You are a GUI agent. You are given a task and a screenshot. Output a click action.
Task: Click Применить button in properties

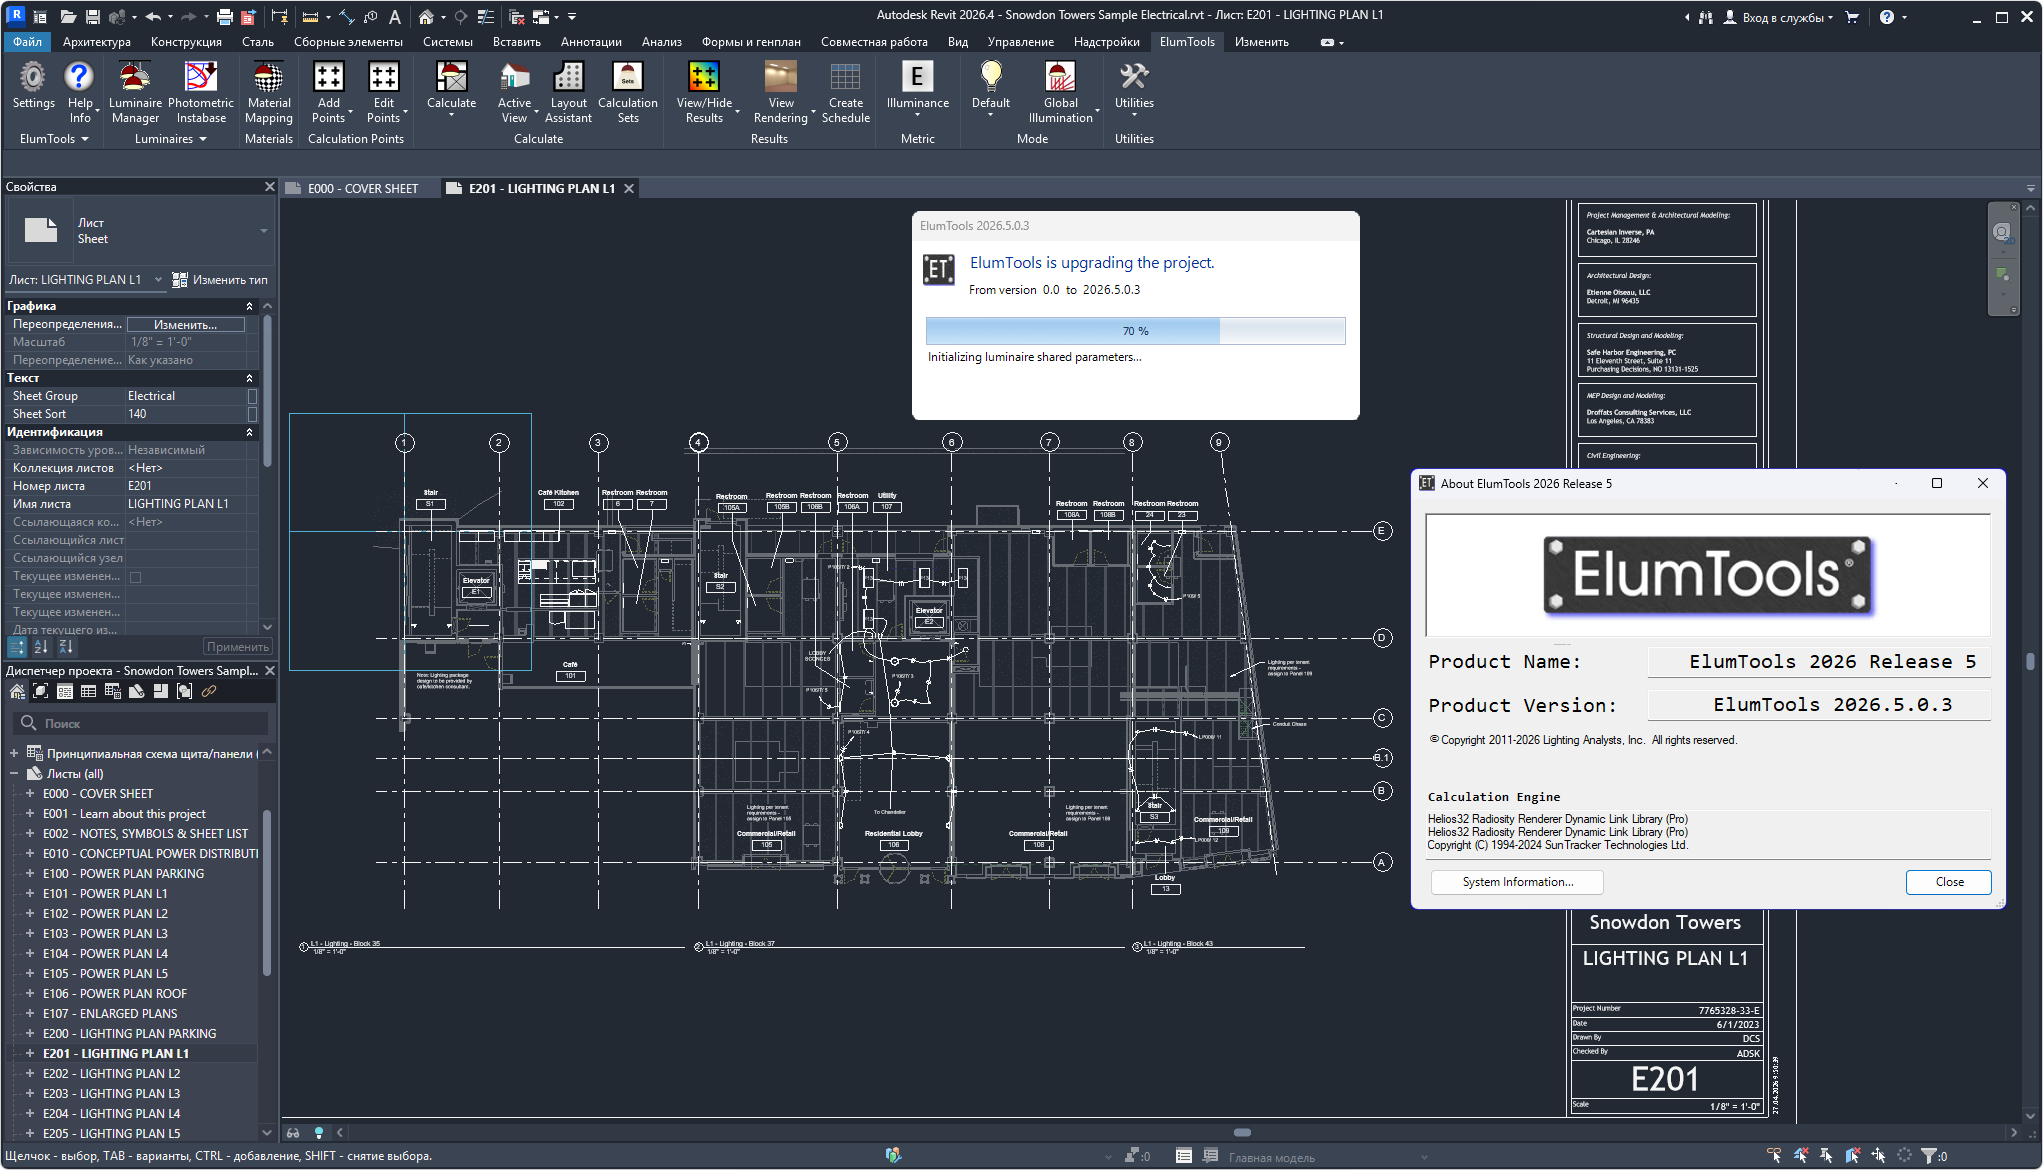tap(237, 647)
